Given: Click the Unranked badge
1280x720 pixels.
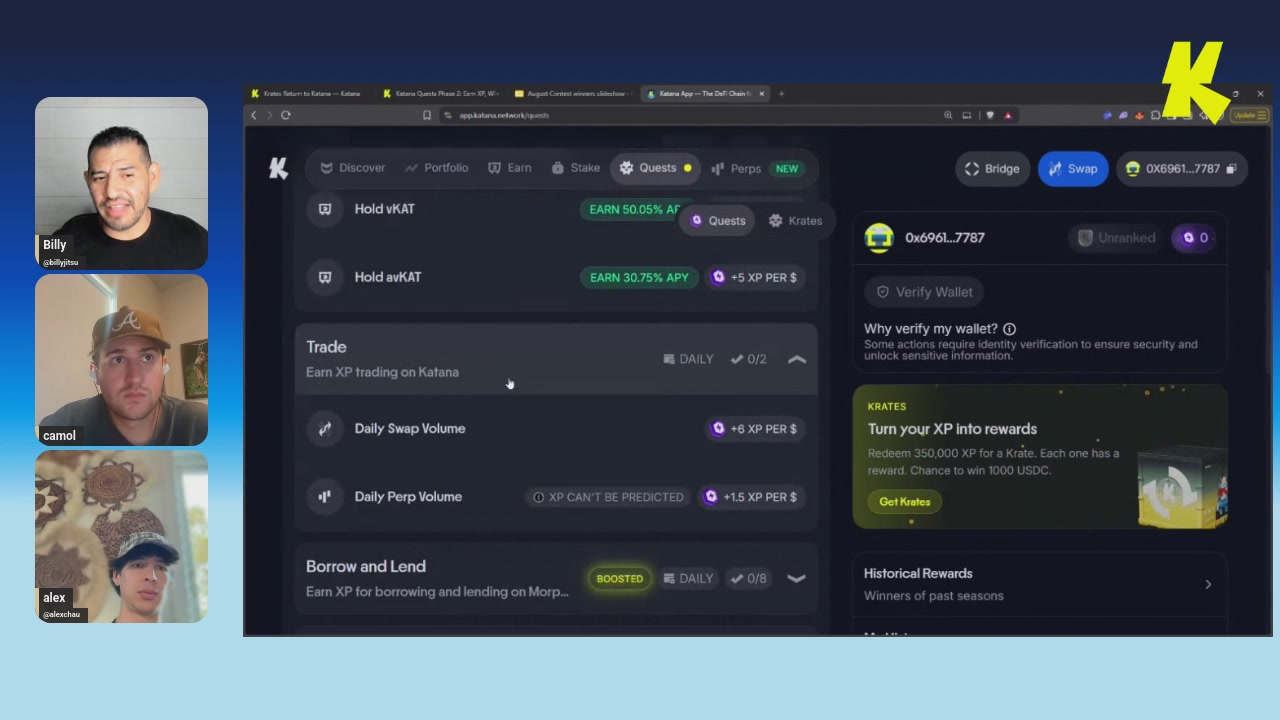Looking at the screenshot, I should click(1117, 238).
